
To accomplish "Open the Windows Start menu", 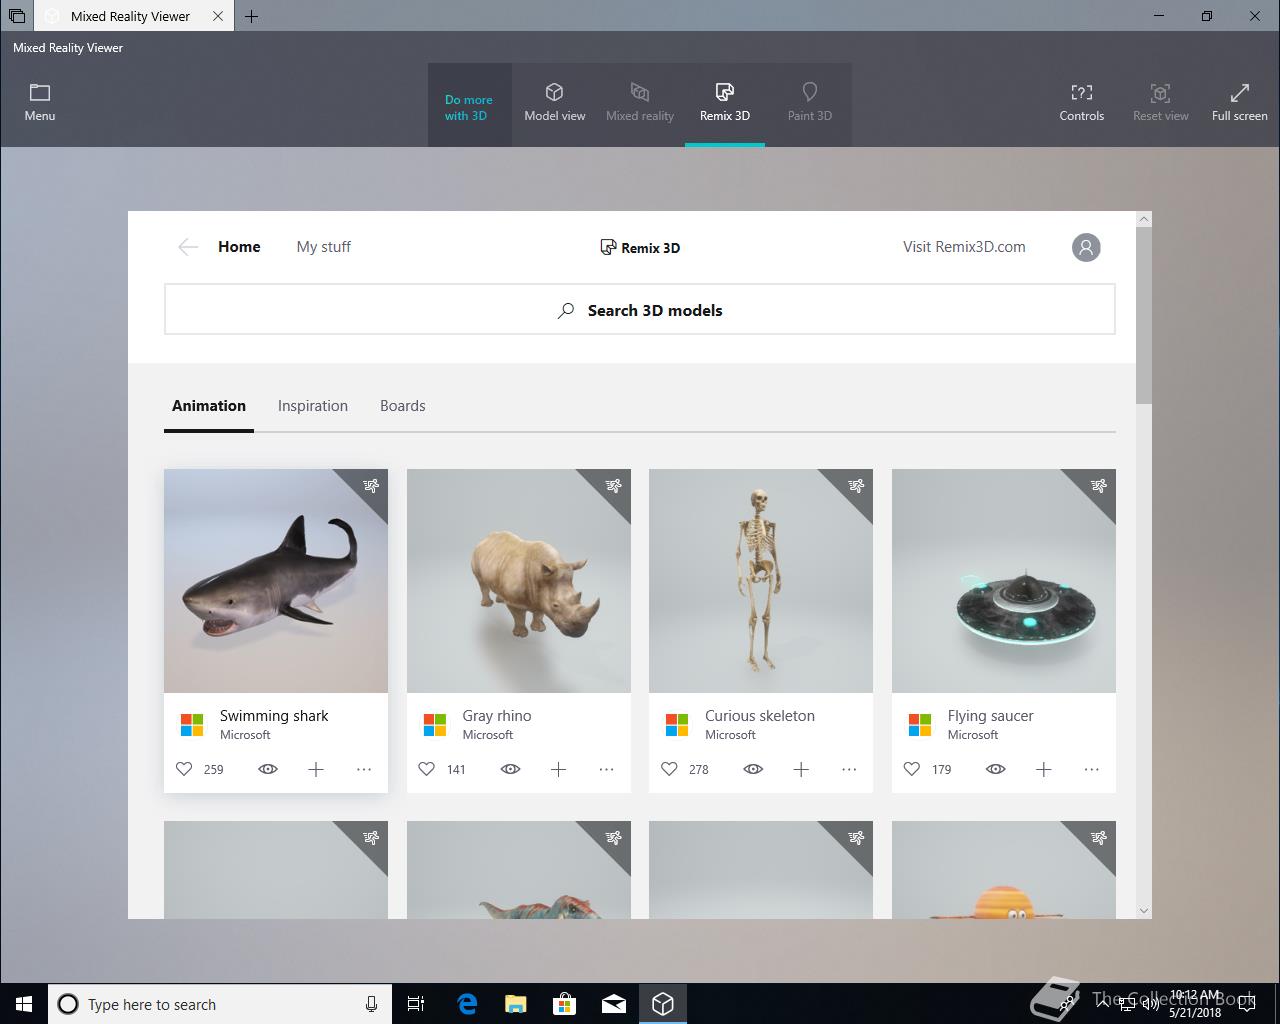I will (x=24, y=1004).
